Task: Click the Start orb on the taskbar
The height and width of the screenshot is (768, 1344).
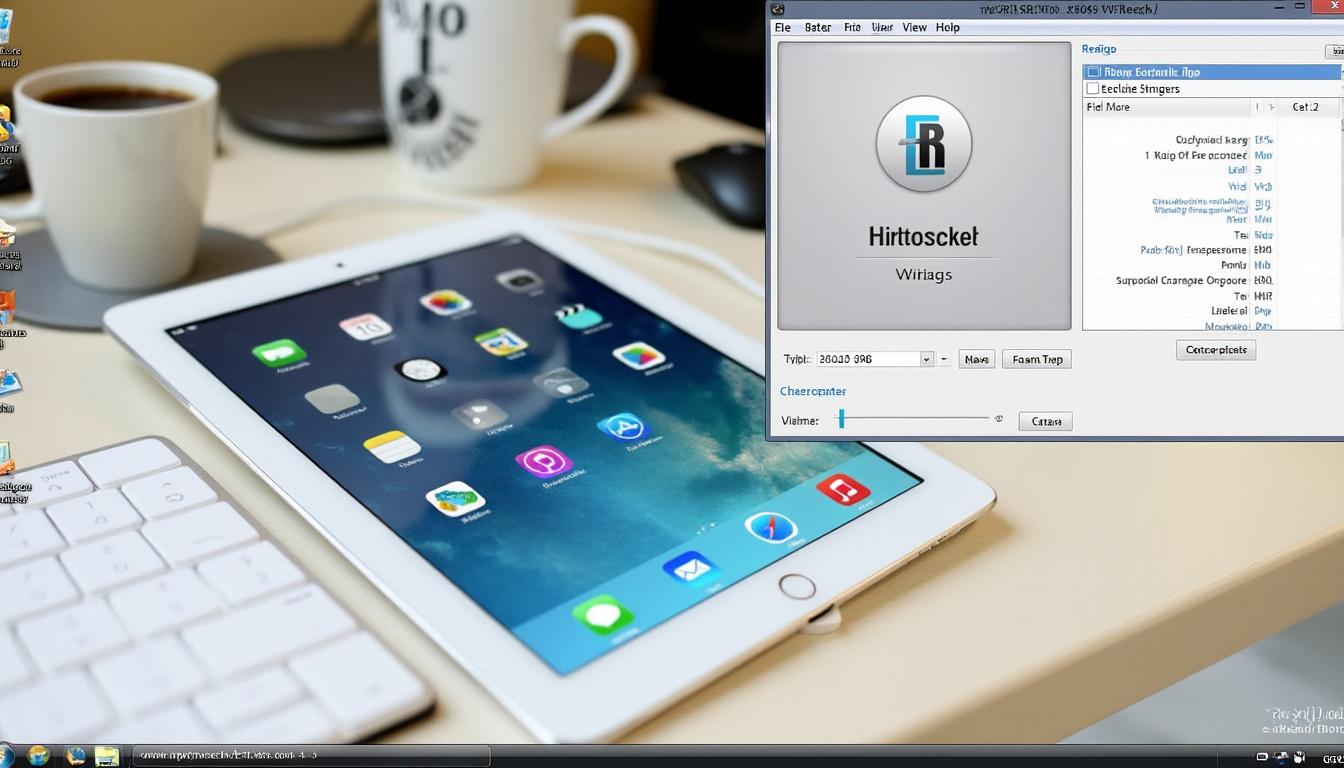Action: coord(5,756)
